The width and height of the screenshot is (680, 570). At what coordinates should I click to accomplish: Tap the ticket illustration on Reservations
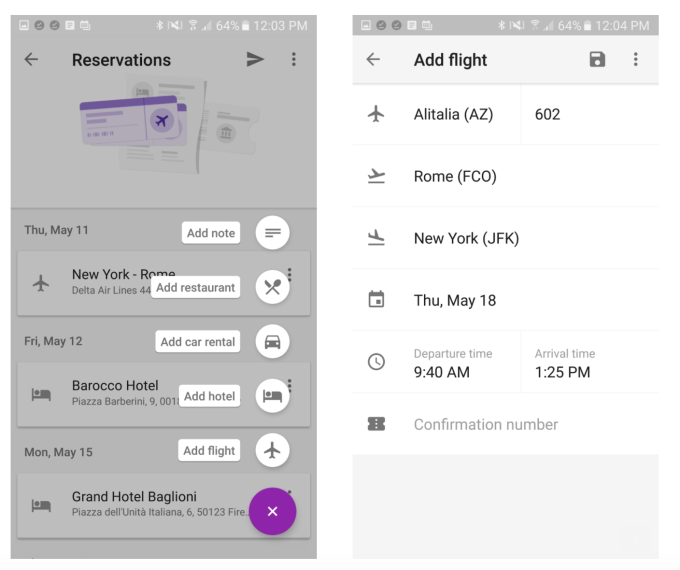coord(169,126)
